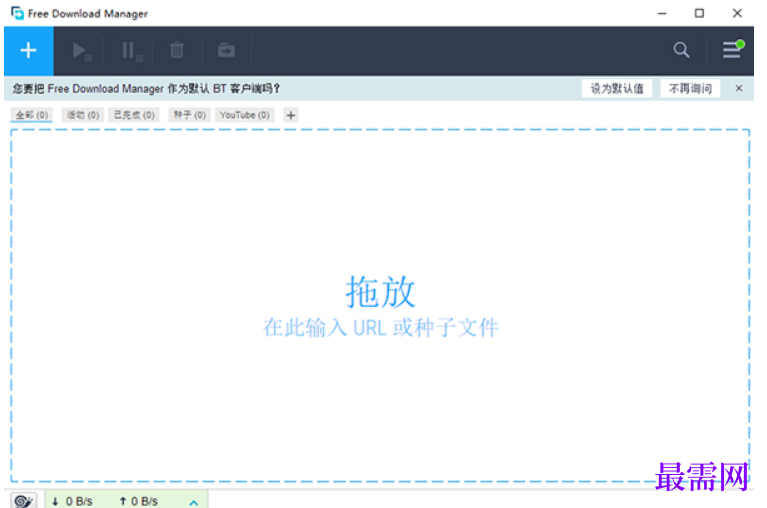
Task: Move download with folder arrow icon
Action: click(226, 50)
